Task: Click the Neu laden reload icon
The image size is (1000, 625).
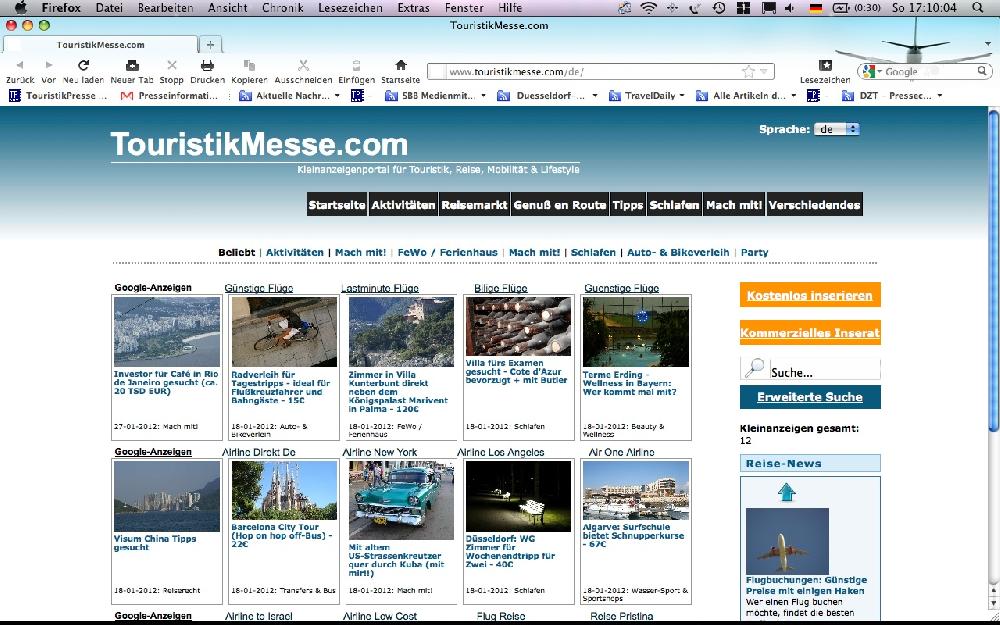Action: coord(84,65)
